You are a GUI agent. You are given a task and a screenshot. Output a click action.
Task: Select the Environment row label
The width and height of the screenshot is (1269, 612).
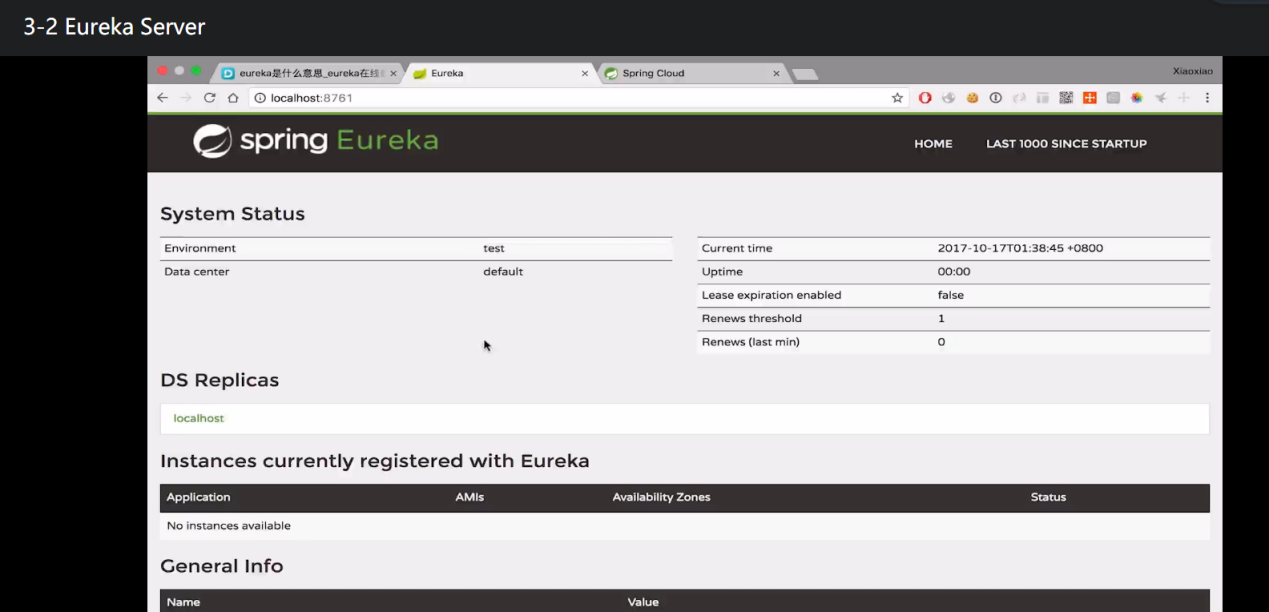click(x=200, y=248)
